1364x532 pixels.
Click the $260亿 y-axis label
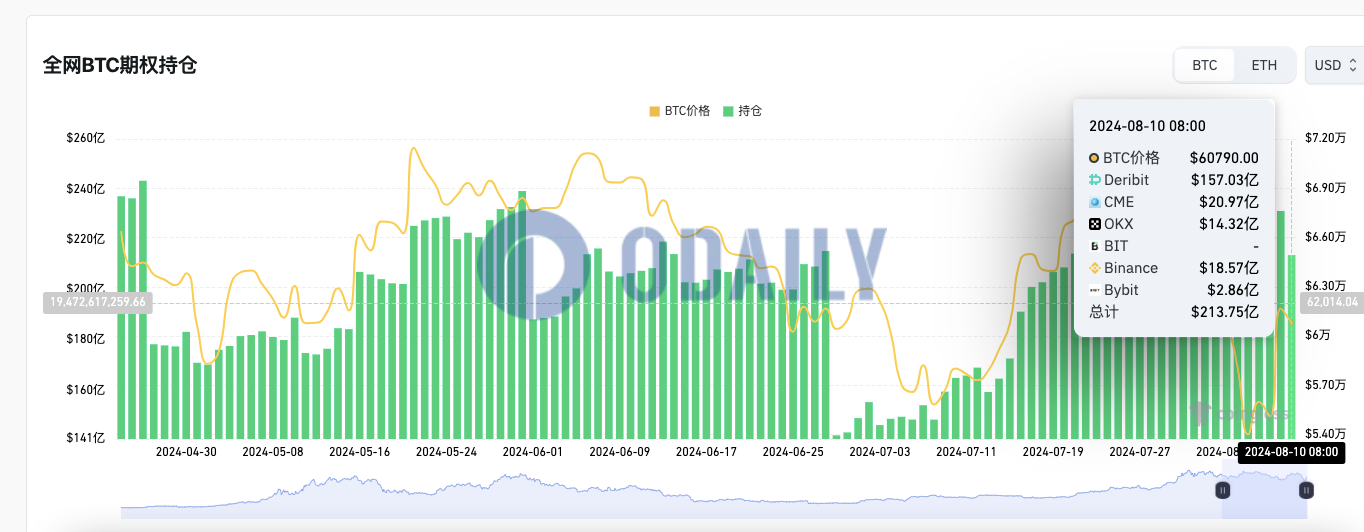point(86,139)
